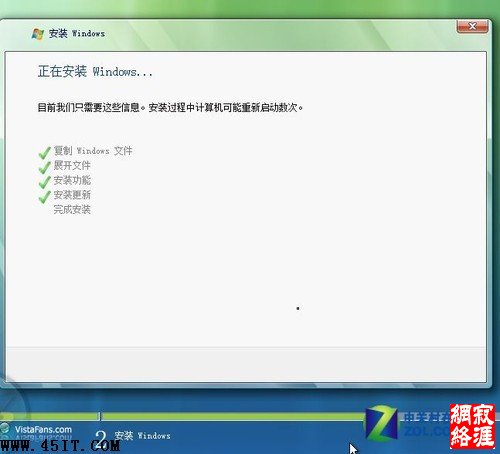Select the 安装更新 step label
Image resolution: width=500 pixels, height=454 pixels.
[72, 195]
